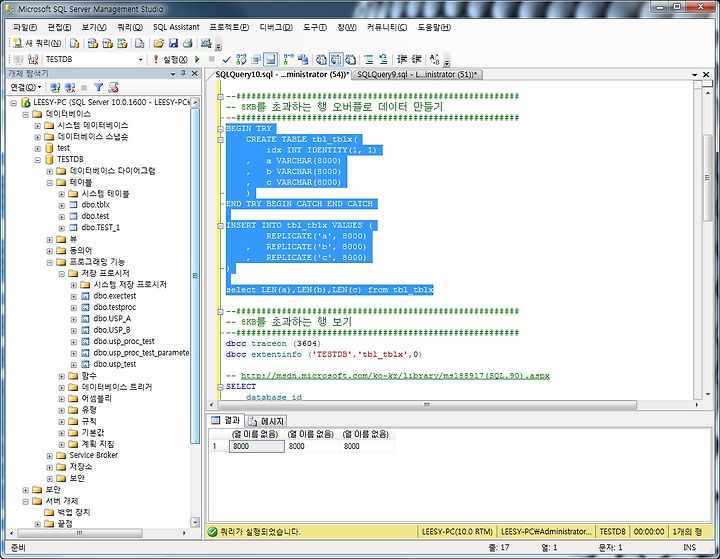
Task: Click the first (열 이름 없음) column header
Action: click(x=256, y=434)
